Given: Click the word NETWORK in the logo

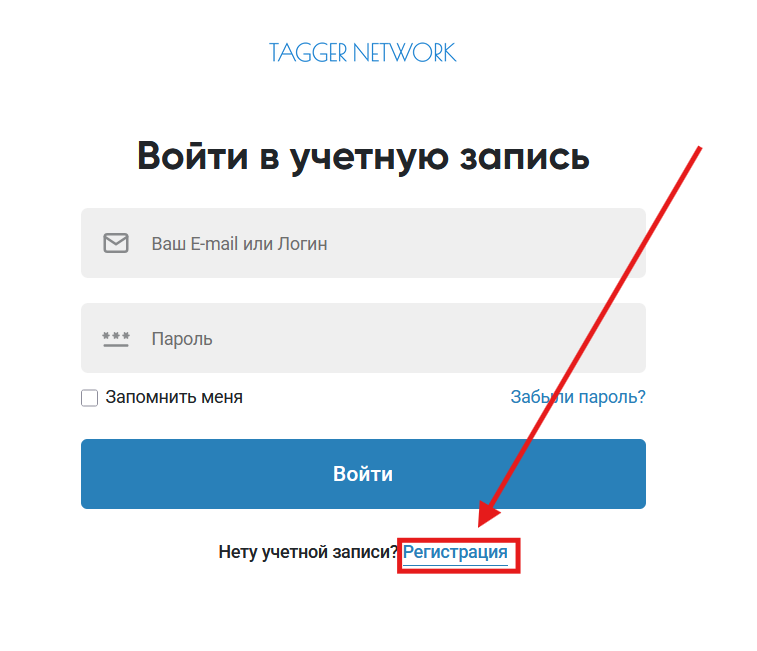Looking at the screenshot, I should pos(405,53).
